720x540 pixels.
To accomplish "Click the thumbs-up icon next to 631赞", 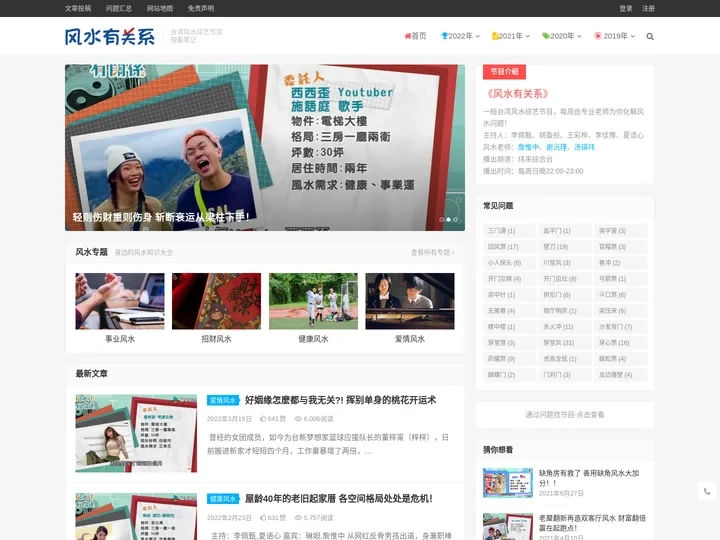I will pyautogui.click(x=263, y=518).
